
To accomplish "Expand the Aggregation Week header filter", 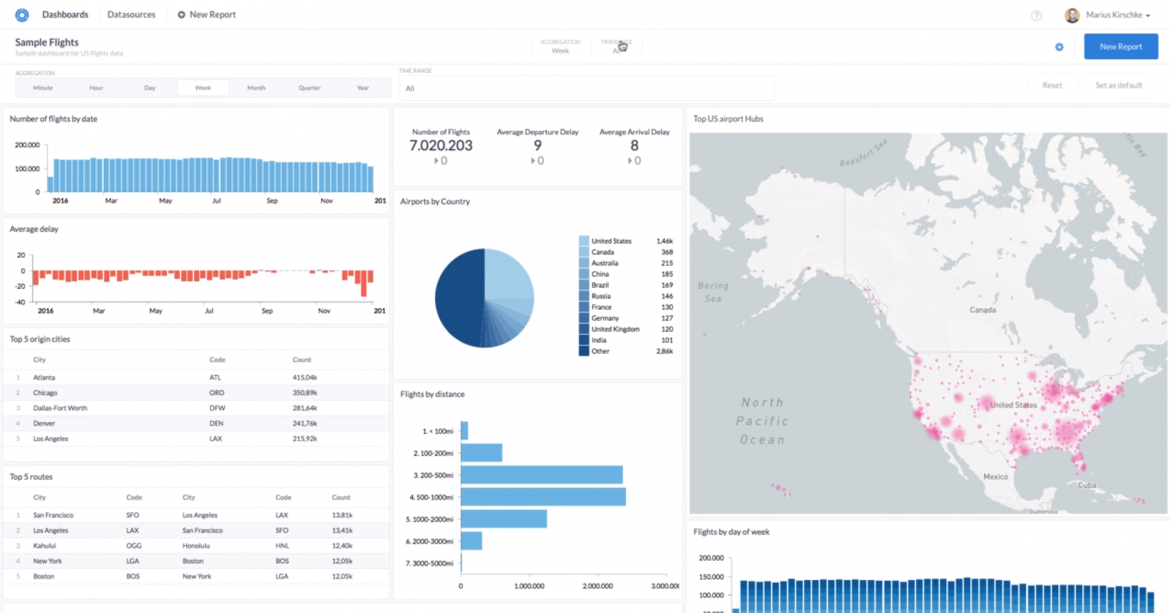I will [560, 46].
